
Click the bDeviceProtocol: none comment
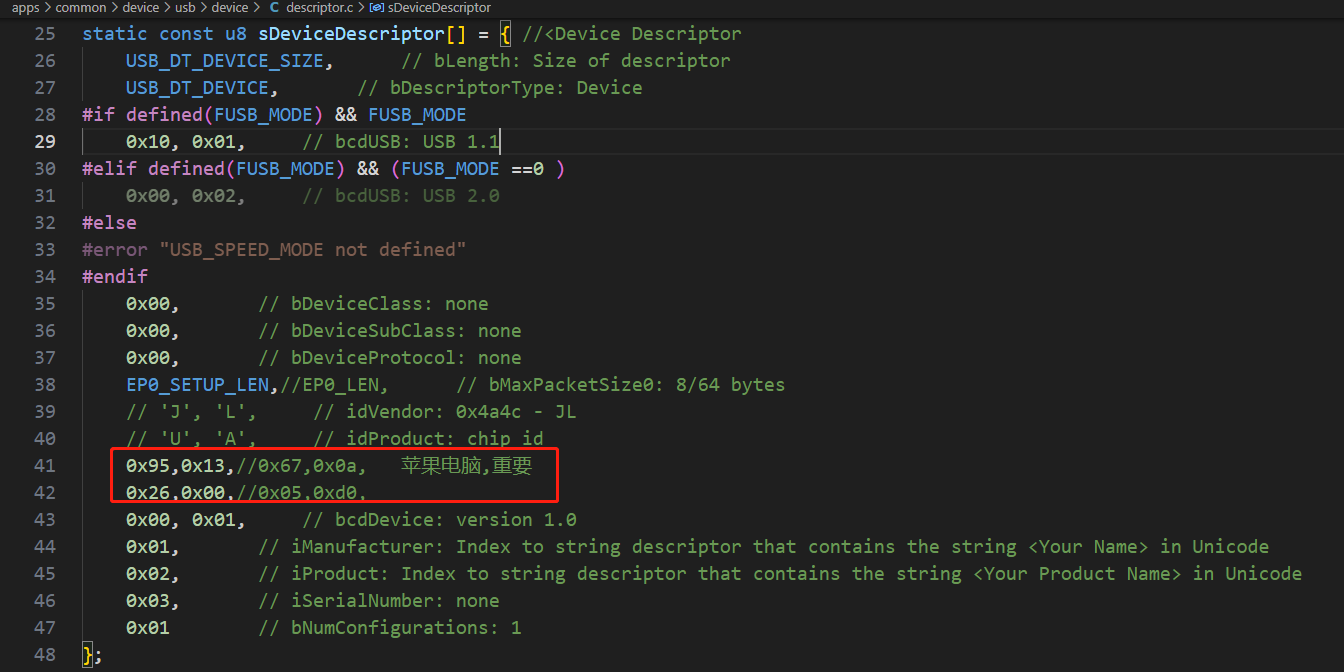(x=390, y=358)
